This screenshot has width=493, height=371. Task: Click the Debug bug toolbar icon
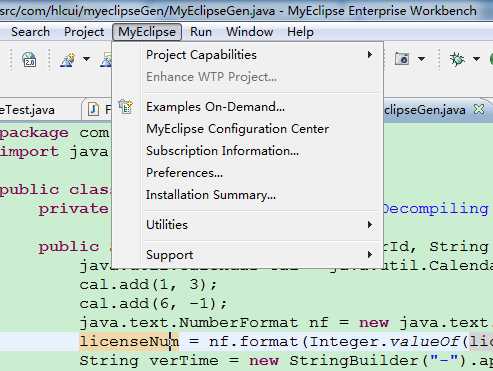pos(457,59)
